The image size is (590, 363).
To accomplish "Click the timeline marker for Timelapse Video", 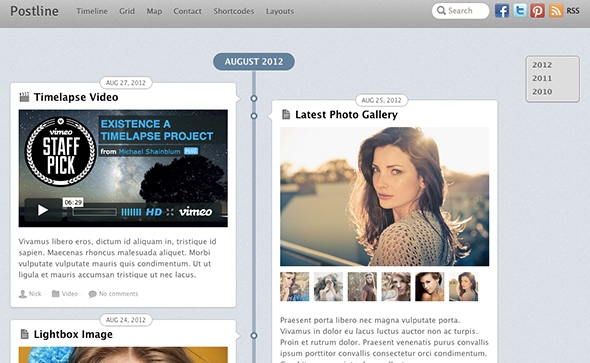I will point(254,99).
